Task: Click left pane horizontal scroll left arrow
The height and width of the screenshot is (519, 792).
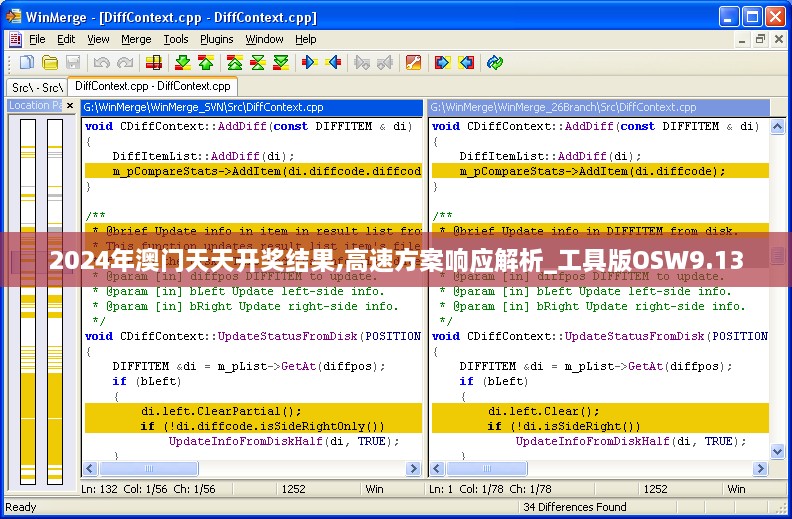Action: click(x=90, y=469)
